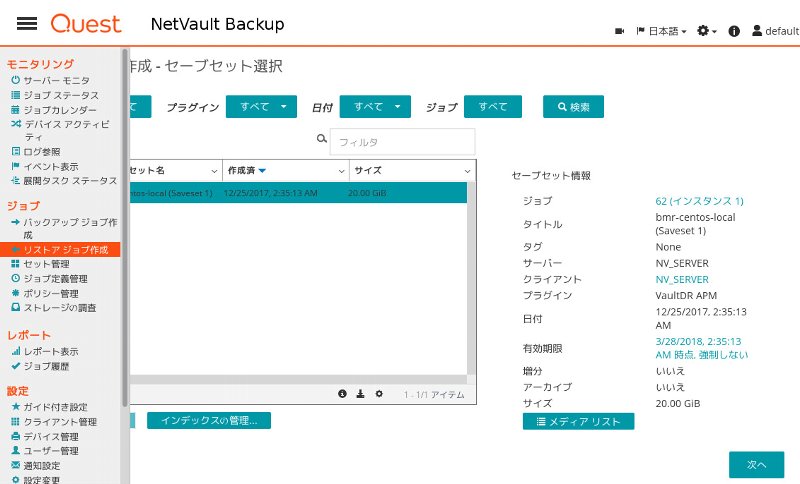This screenshot has height=484, width=800.
Task: Open デバイス アクティビティ in sidebar
Action: click(66, 130)
